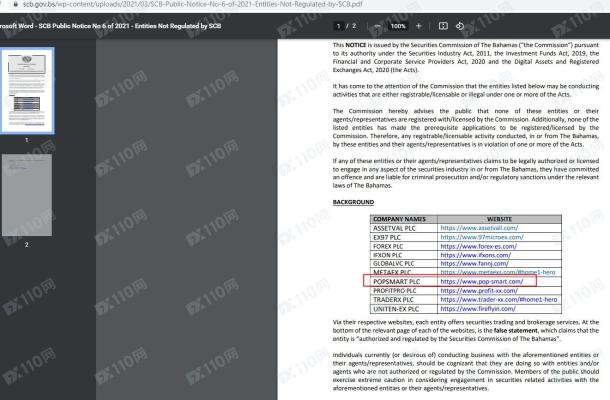The height and width of the screenshot is (400, 610).
Task: Click the ASSETVAL PLC table cell
Action: click(404, 228)
